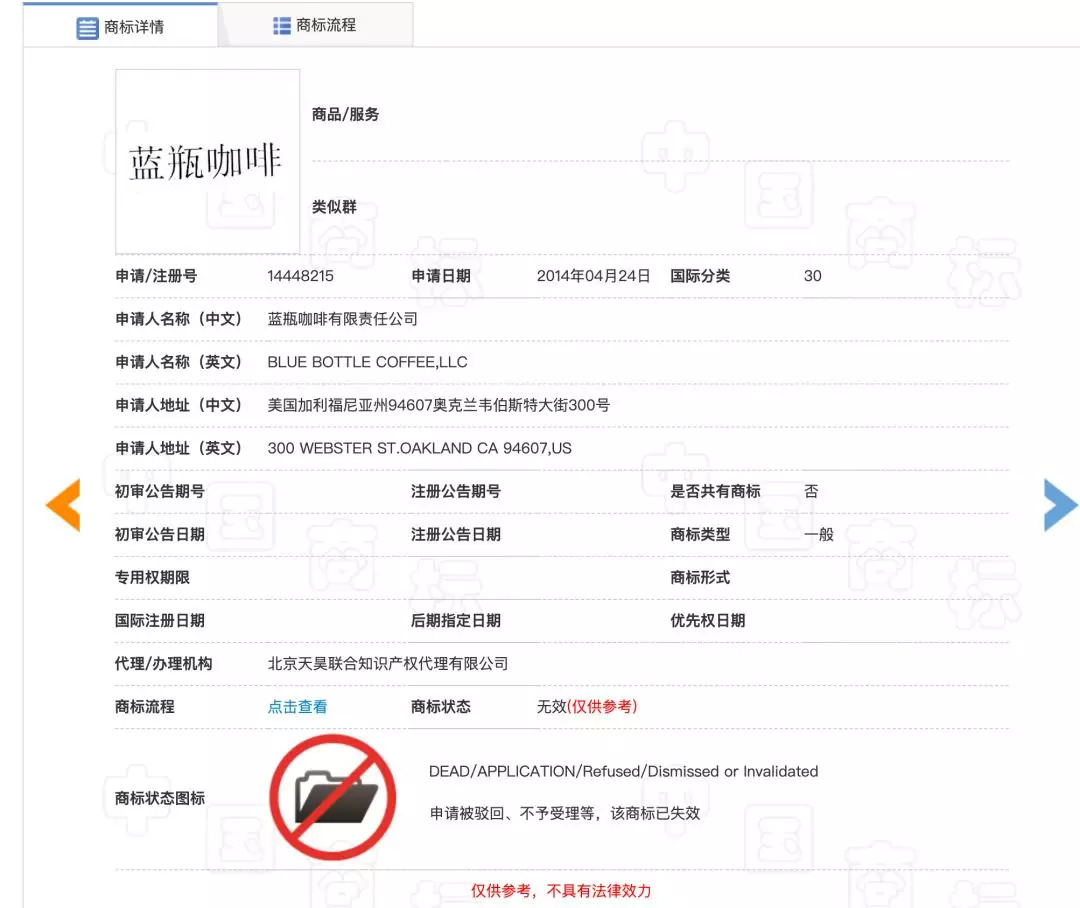Screen dimensions: 1080x908
Task: Click the 蓝瓶咖啡 trademark image thumbnail
Action: pos(207,161)
